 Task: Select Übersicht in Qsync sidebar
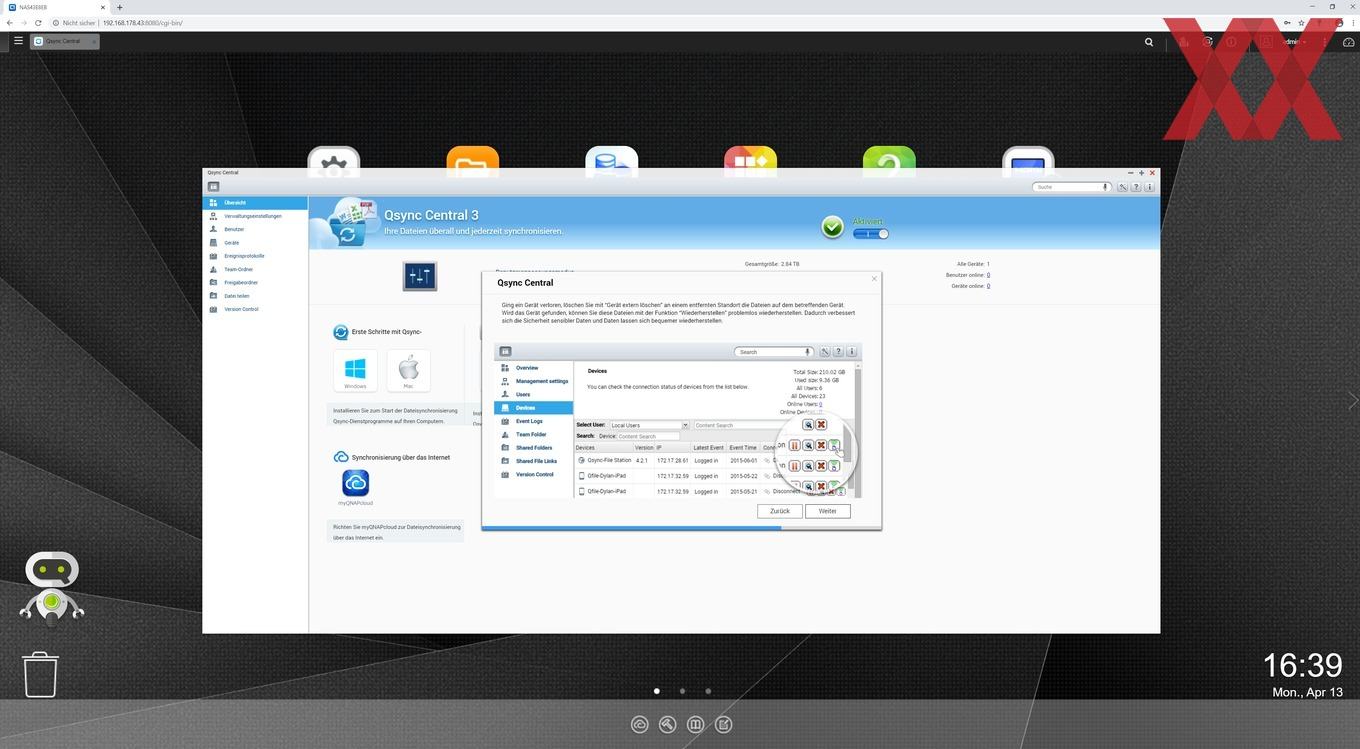click(x=255, y=202)
